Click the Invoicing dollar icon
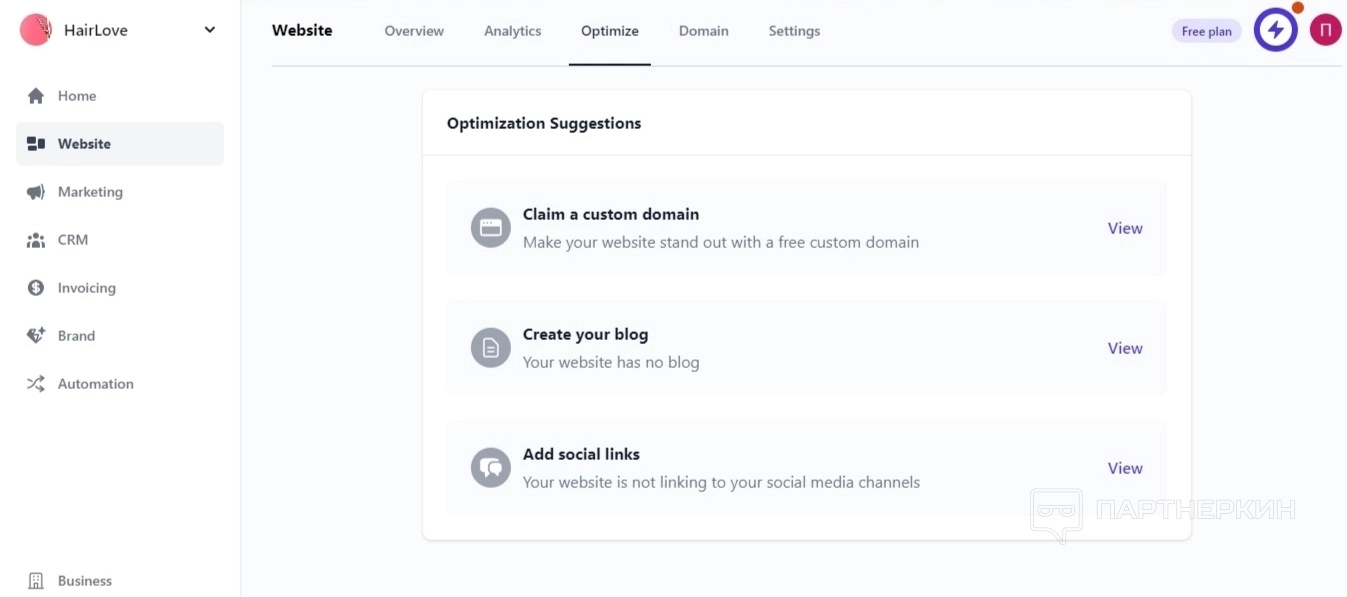 36,288
